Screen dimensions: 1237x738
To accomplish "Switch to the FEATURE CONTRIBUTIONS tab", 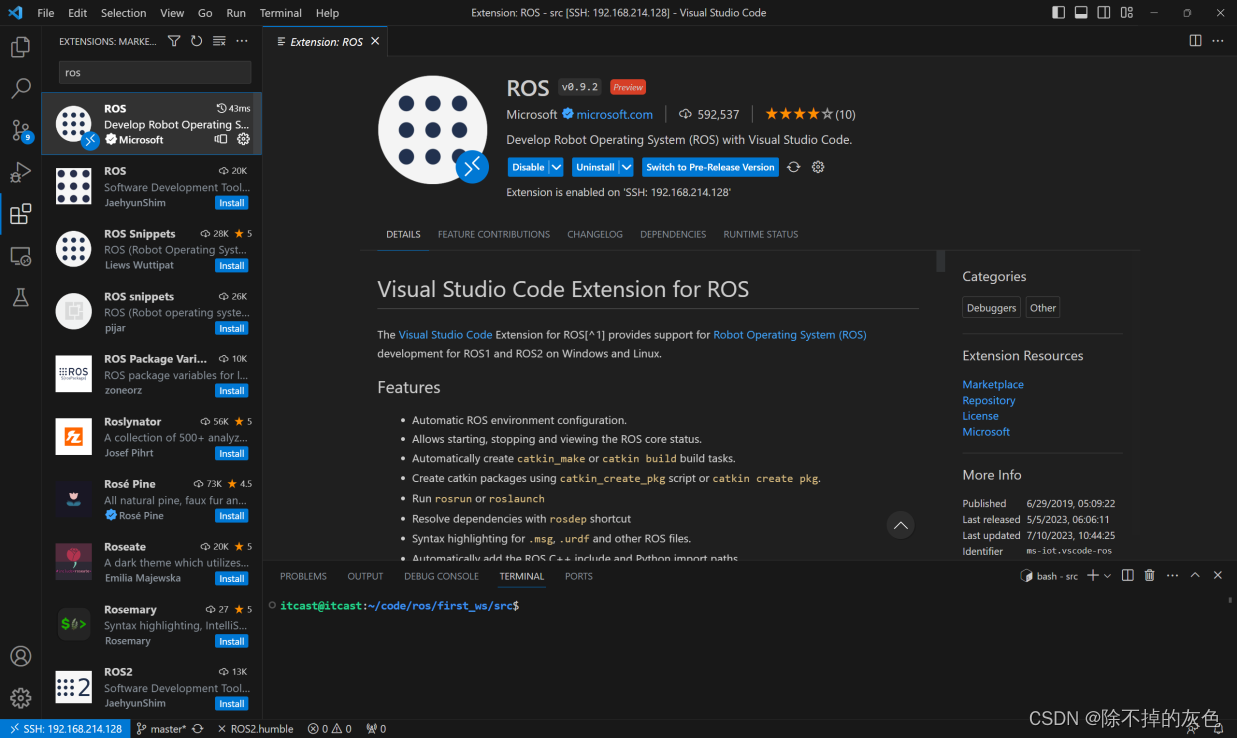I will [493, 234].
